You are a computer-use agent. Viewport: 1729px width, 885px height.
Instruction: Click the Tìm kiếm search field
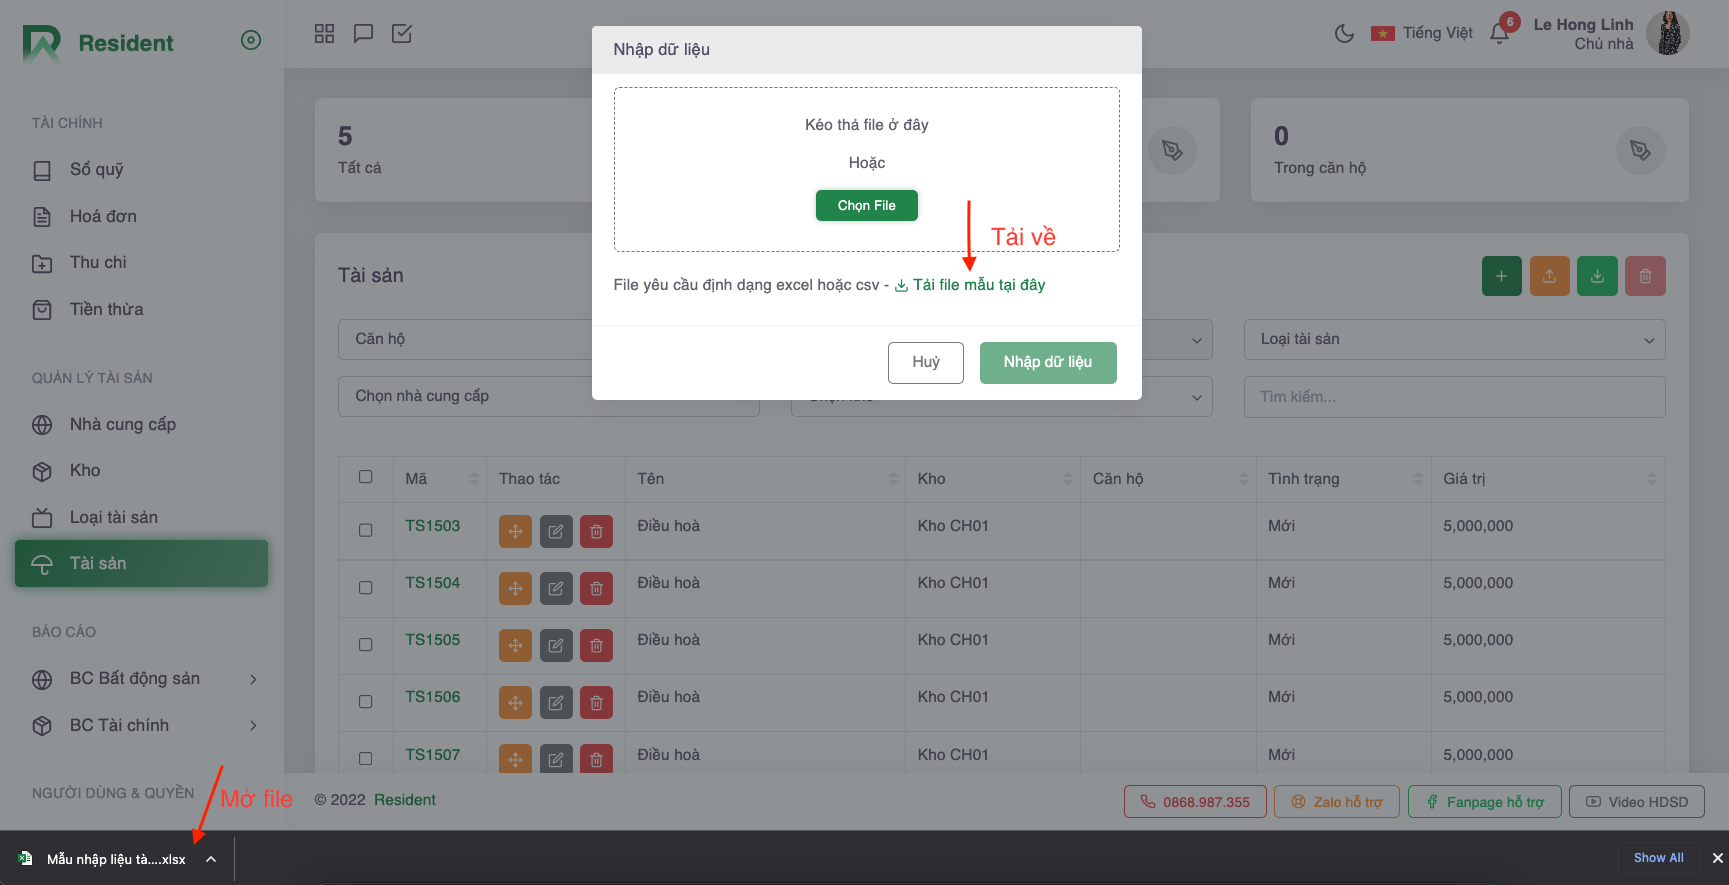[1454, 397]
